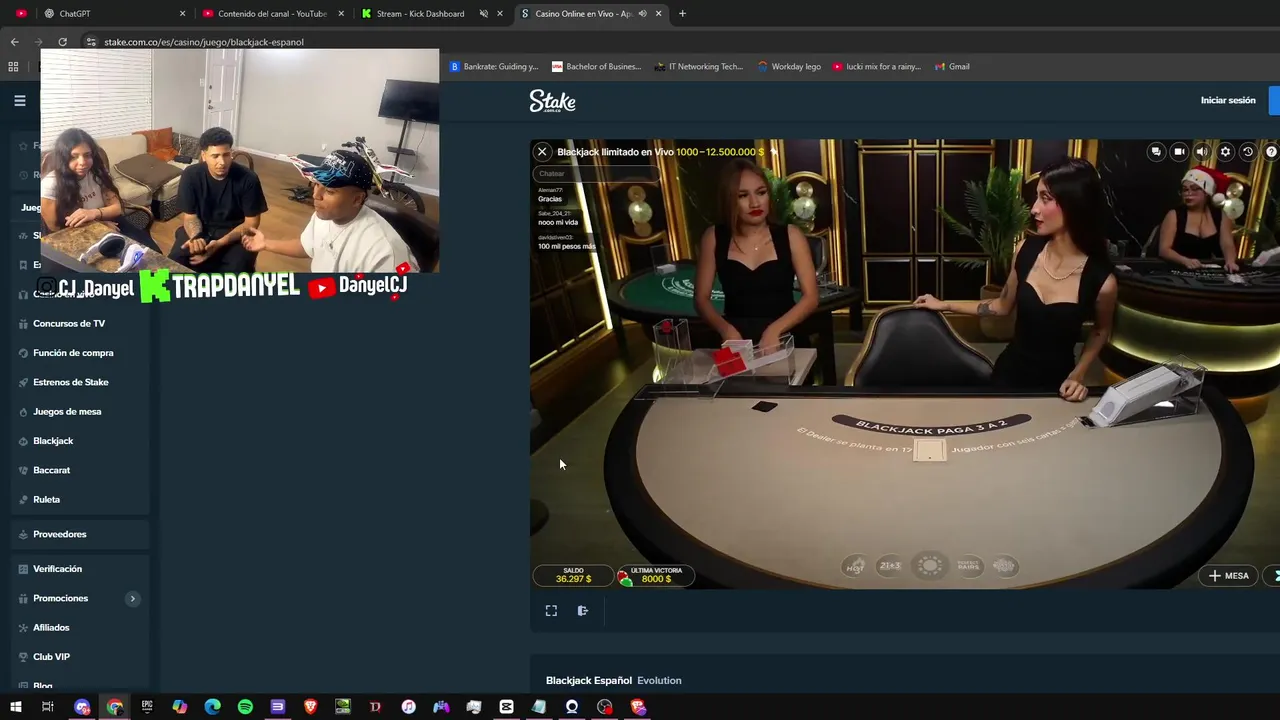Open Baccarat category in sidebar

tap(51, 470)
